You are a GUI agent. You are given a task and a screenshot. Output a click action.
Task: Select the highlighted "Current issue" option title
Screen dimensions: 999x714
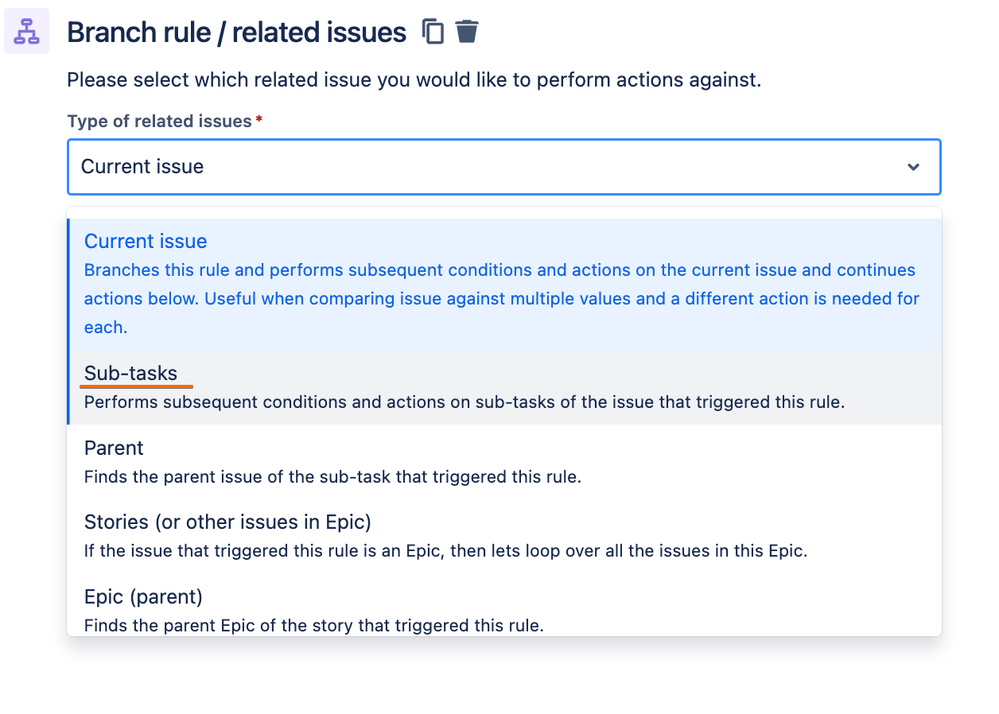145,241
